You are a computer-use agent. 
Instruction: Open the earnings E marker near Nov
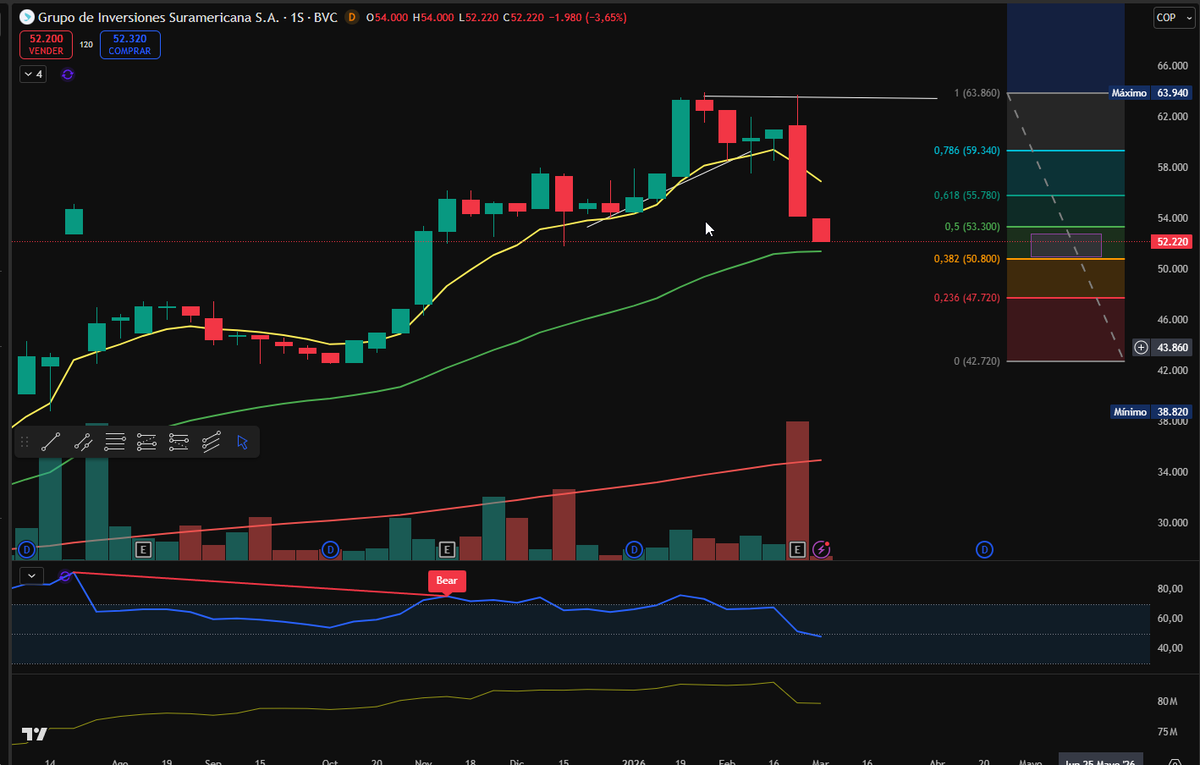tap(447, 549)
